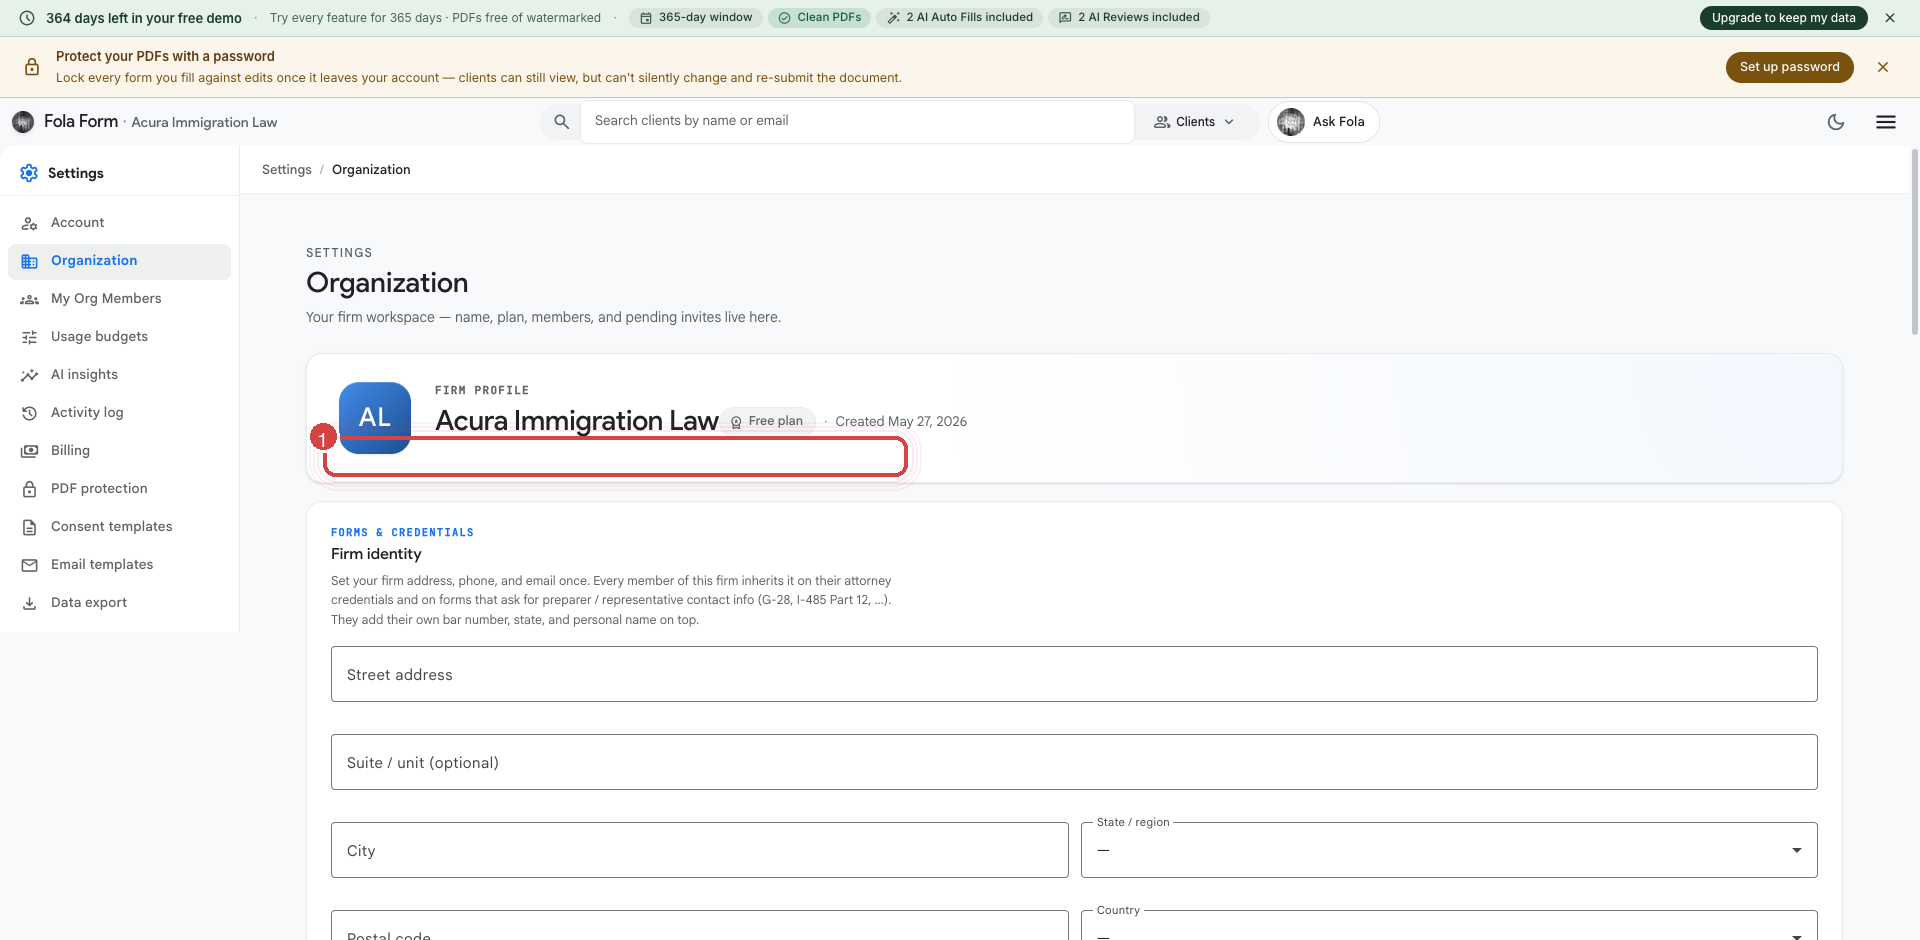The height and width of the screenshot is (940, 1920).
Task: Click the My Org Members people icon
Action: (x=30, y=299)
